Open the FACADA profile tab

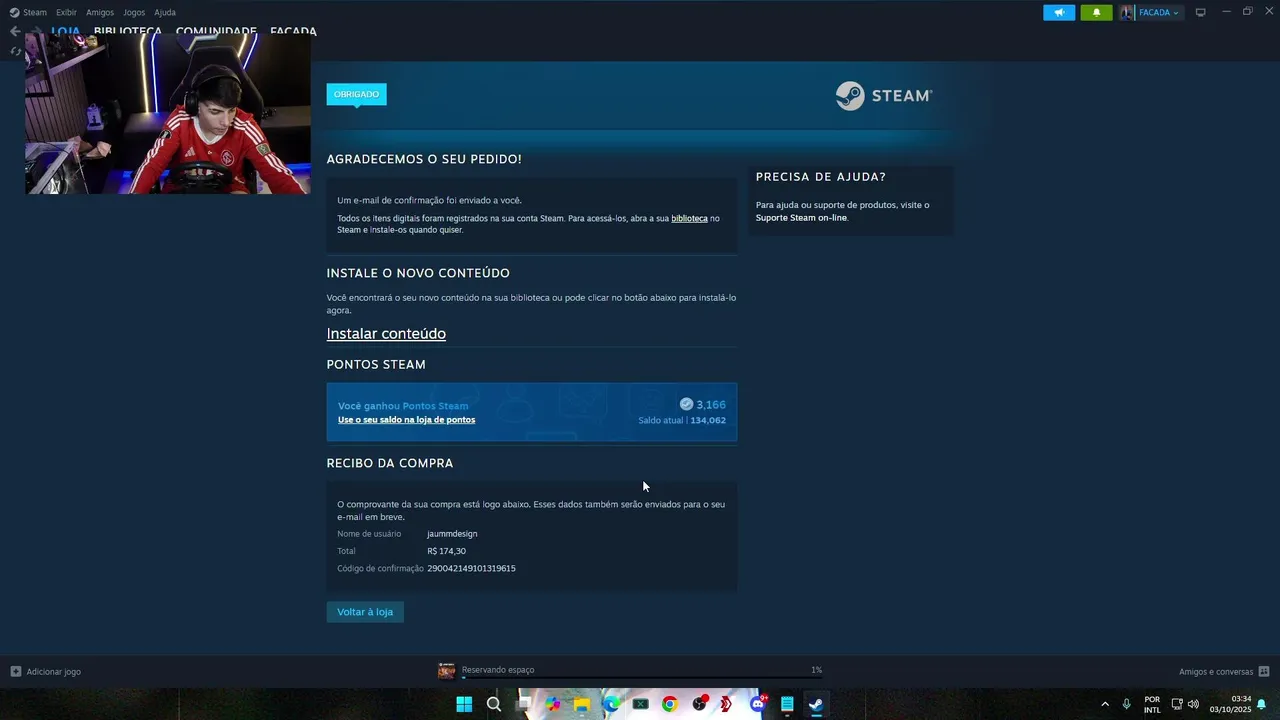[293, 31]
